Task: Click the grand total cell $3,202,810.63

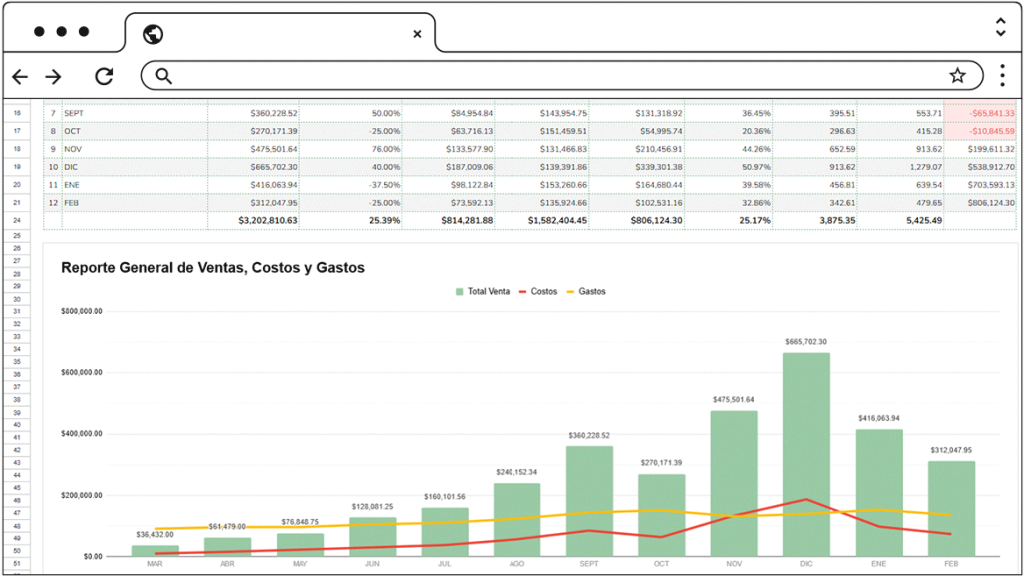Action: (x=268, y=220)
